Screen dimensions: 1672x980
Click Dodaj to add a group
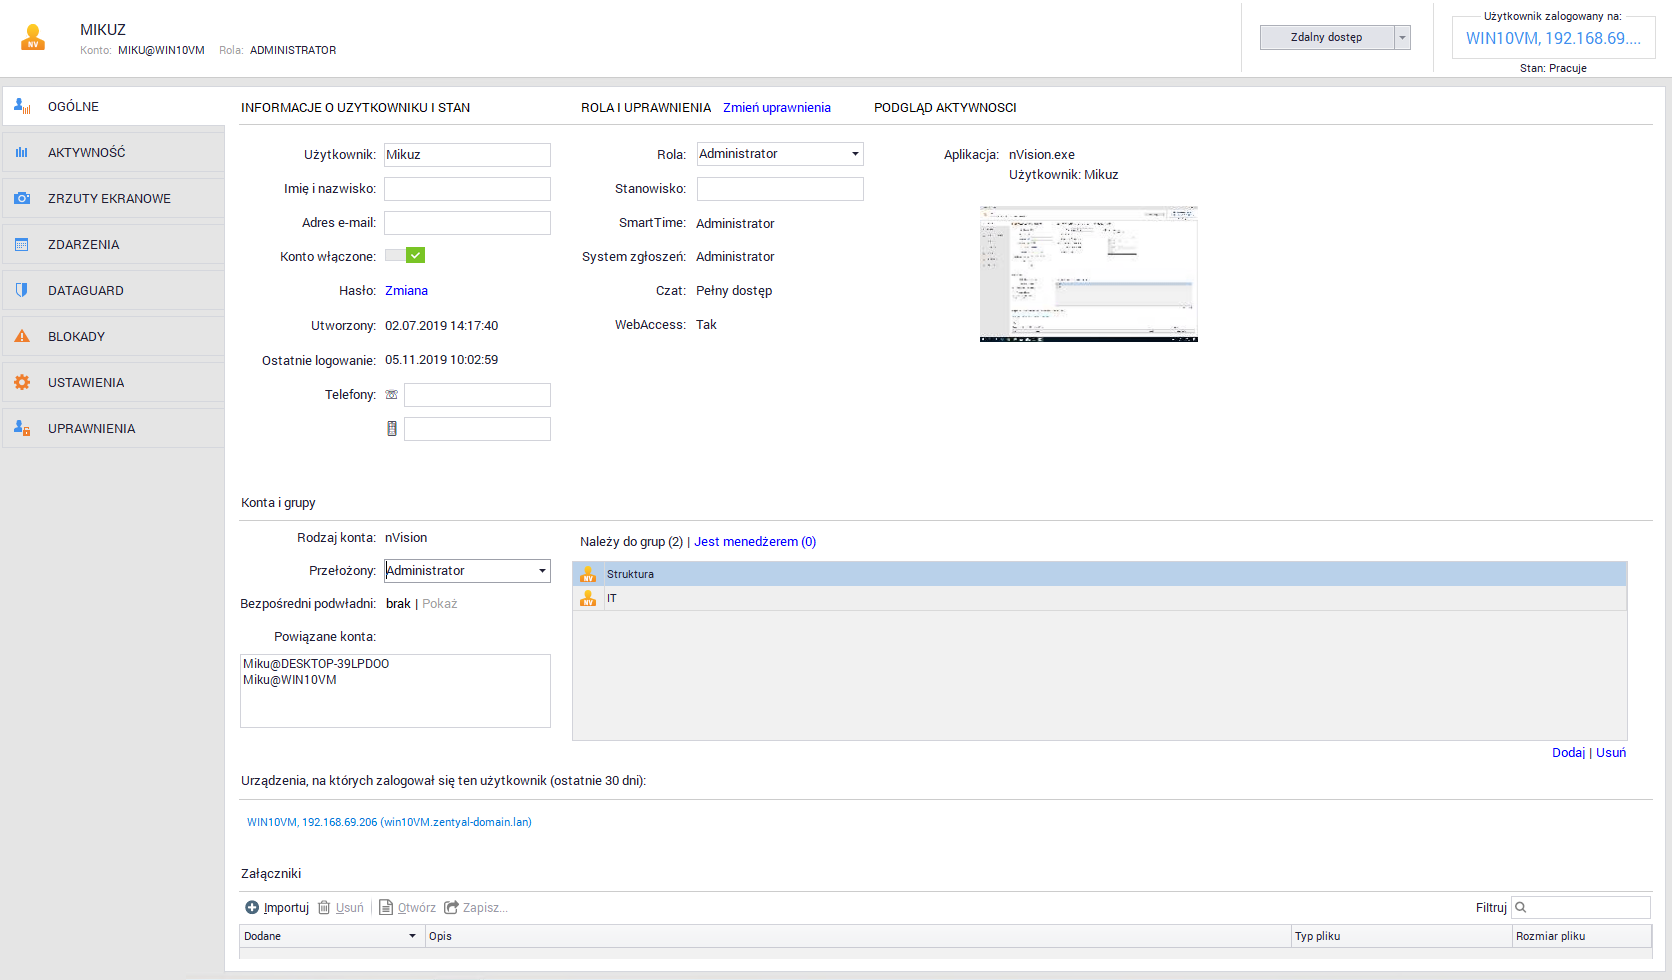1567,753
